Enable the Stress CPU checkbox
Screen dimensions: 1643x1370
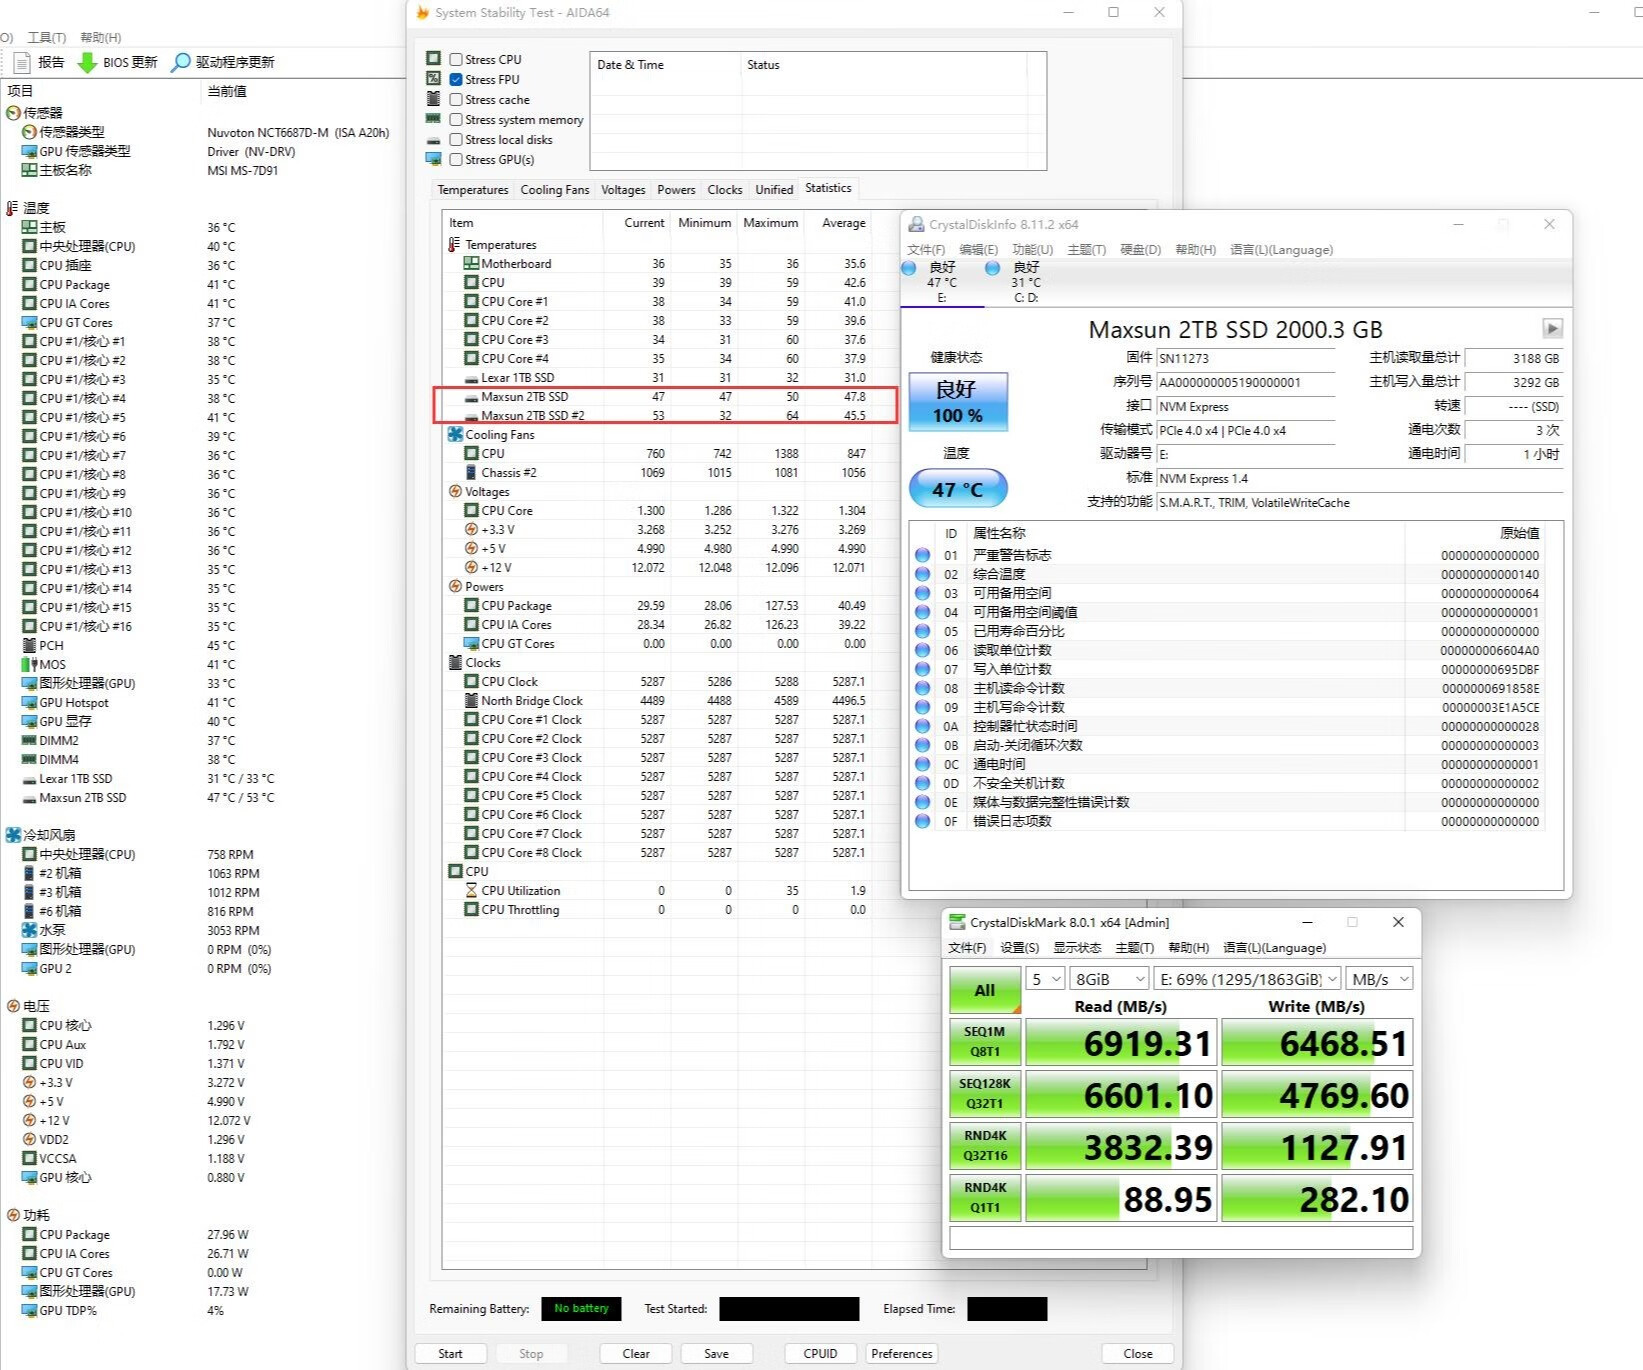[456, 59]
